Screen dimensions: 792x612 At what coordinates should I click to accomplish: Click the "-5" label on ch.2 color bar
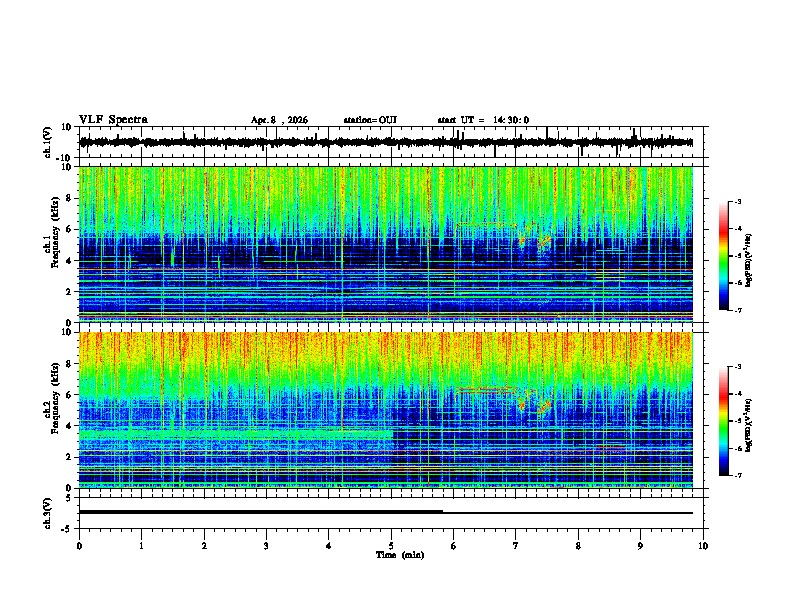pyautogui.click(x=738, y=421)
